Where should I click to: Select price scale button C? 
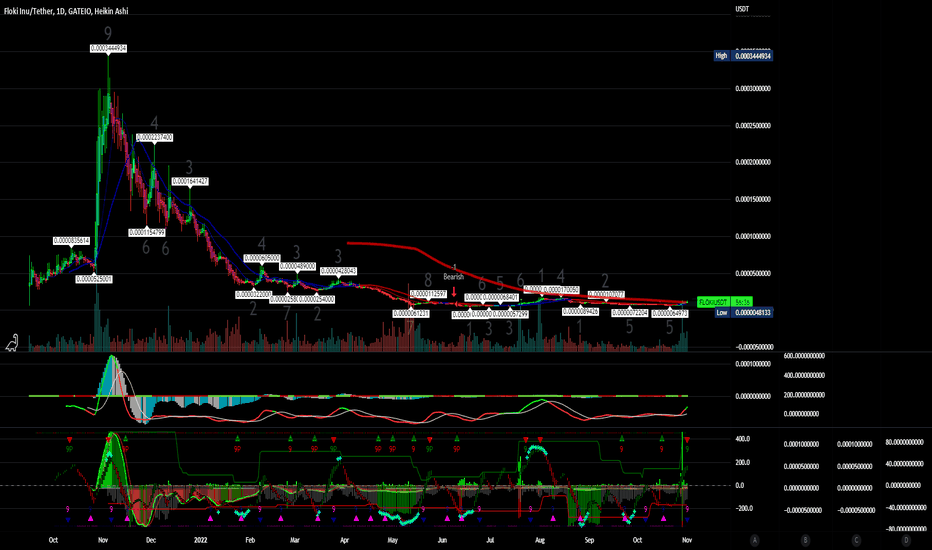coord(857,540)
